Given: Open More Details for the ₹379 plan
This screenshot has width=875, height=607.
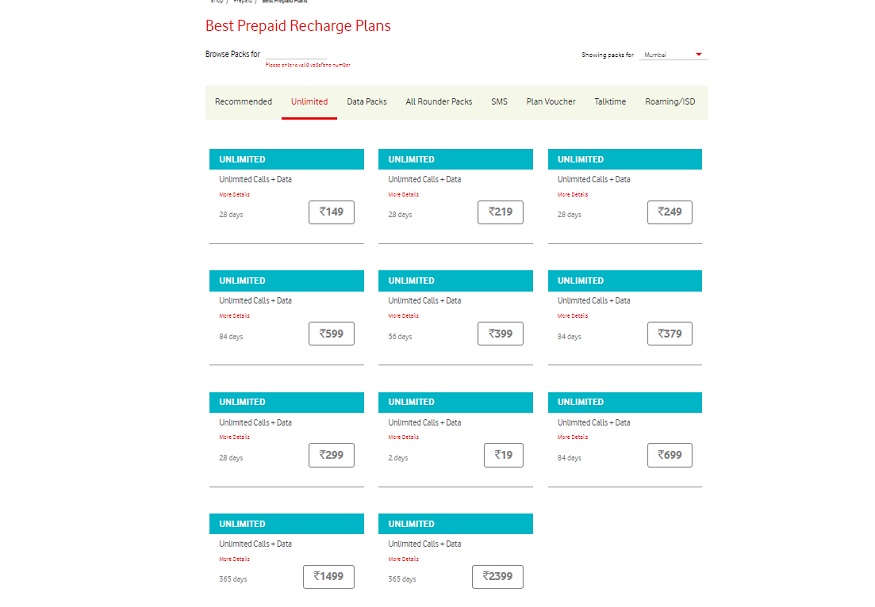Looking at the screenshot, I should point(573,316).
